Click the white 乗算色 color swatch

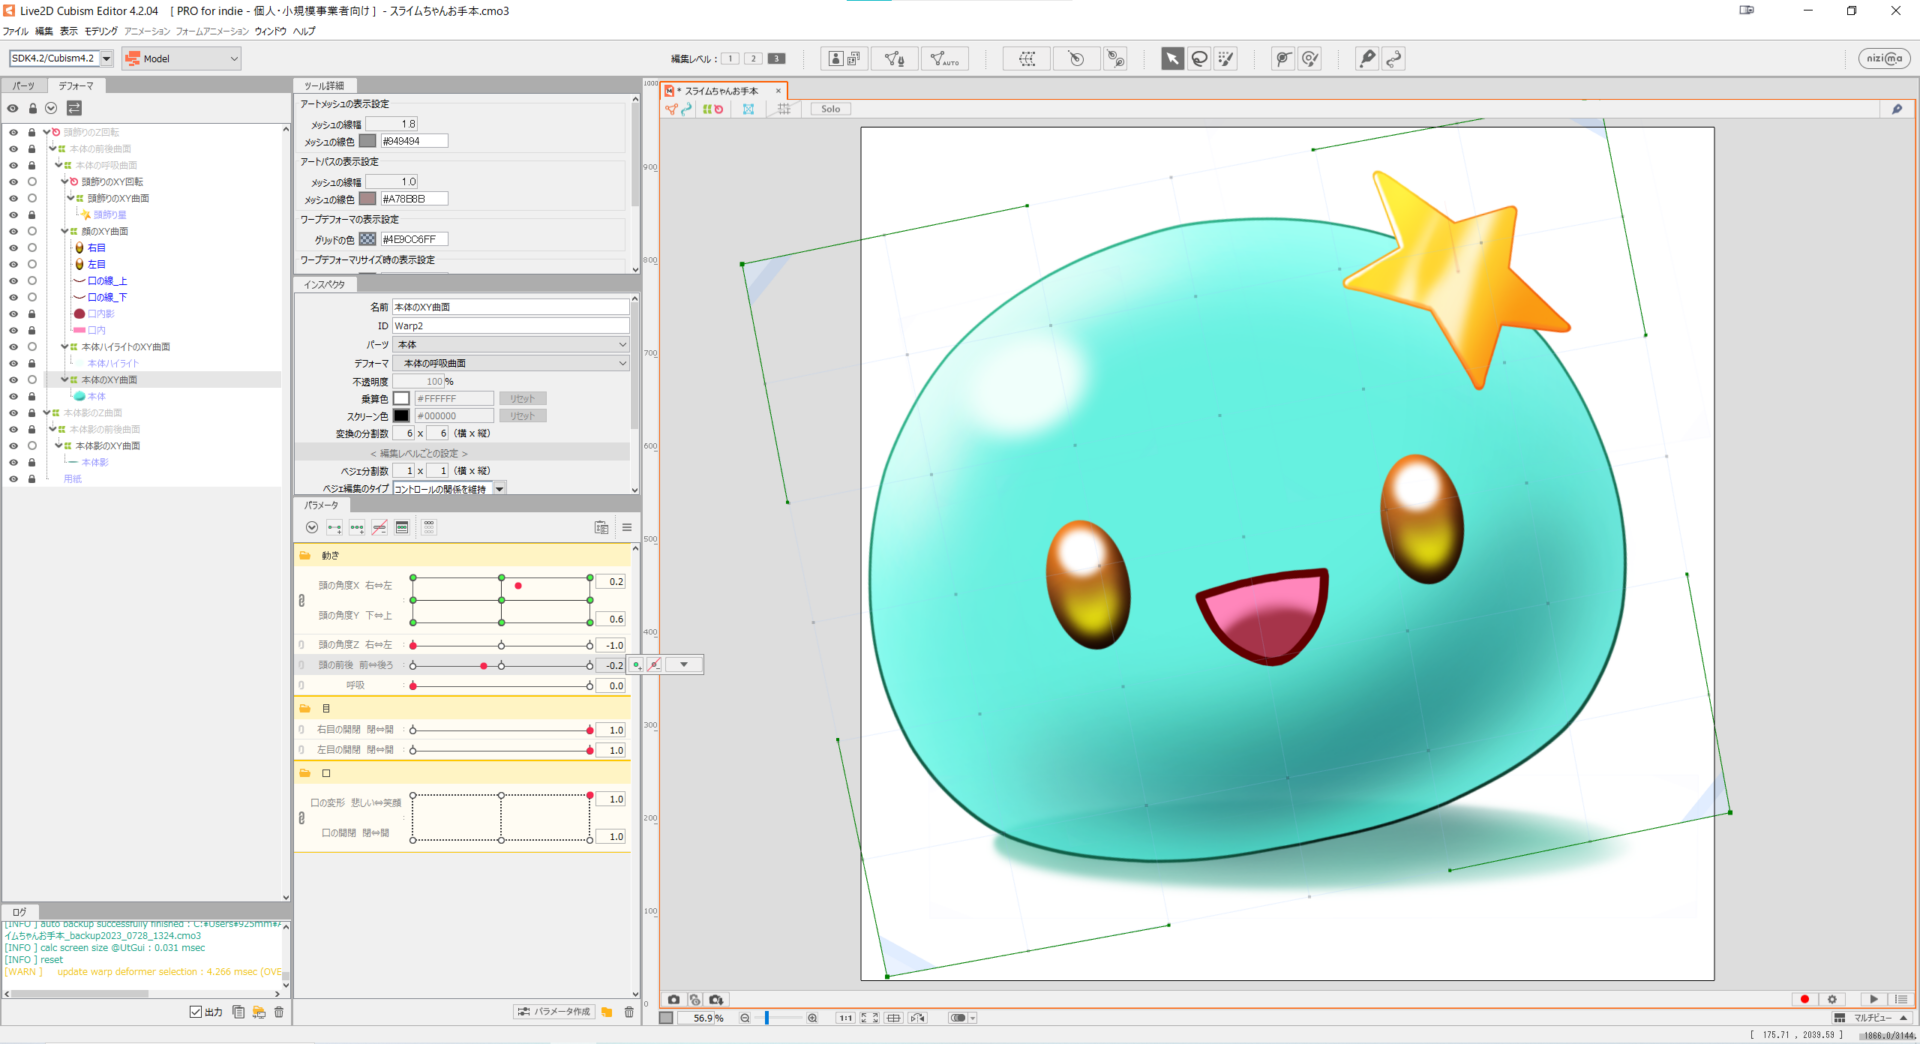click(x=401, y=399)
